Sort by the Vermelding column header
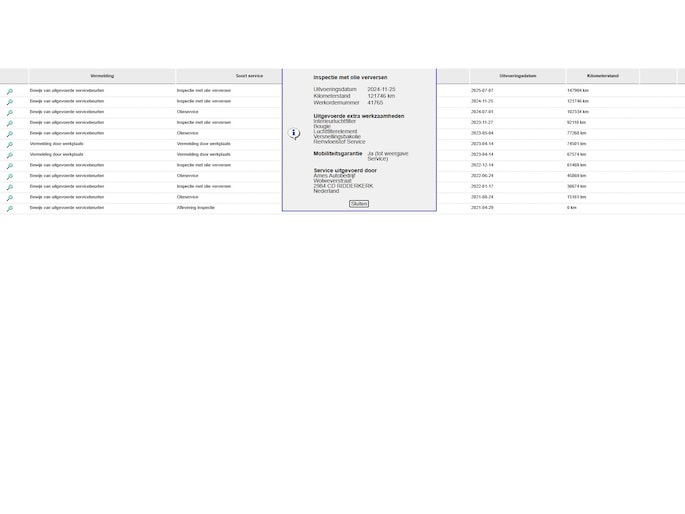Image resolution: width=685 pixels, height=514 pixels. 102,76
